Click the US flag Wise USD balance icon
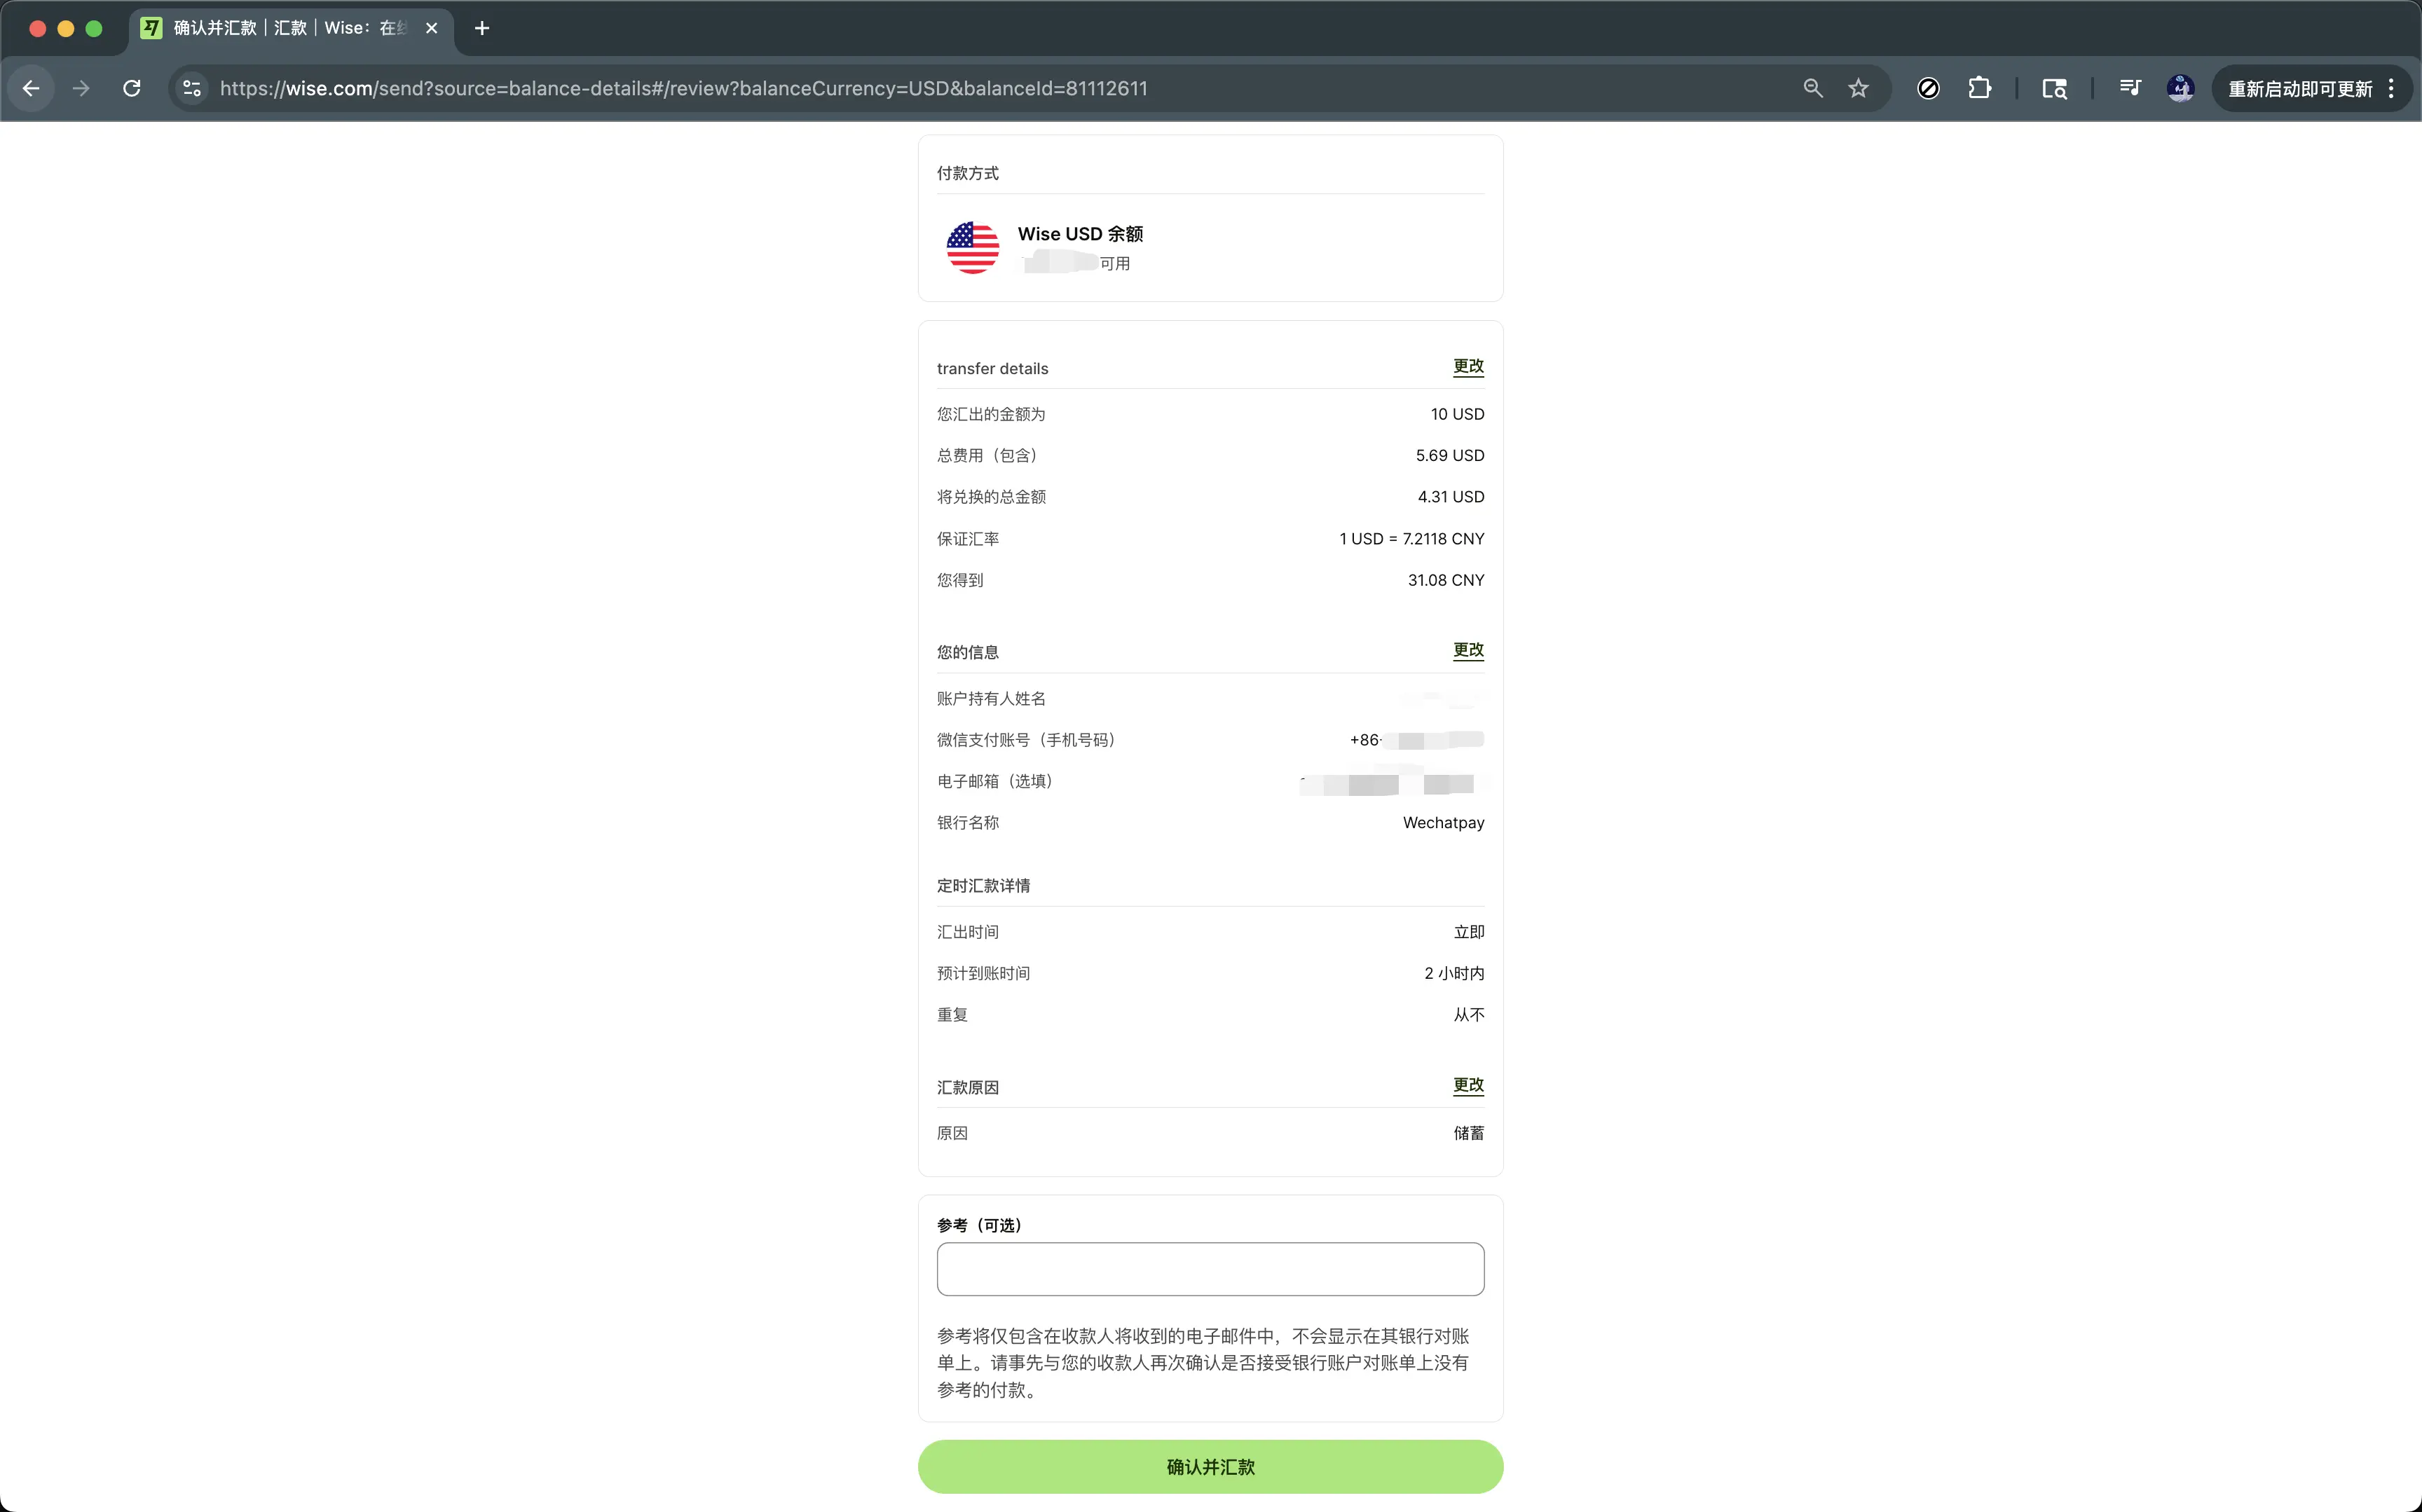This screenshot has width=2422, height=1512. (x=972, y=247)
